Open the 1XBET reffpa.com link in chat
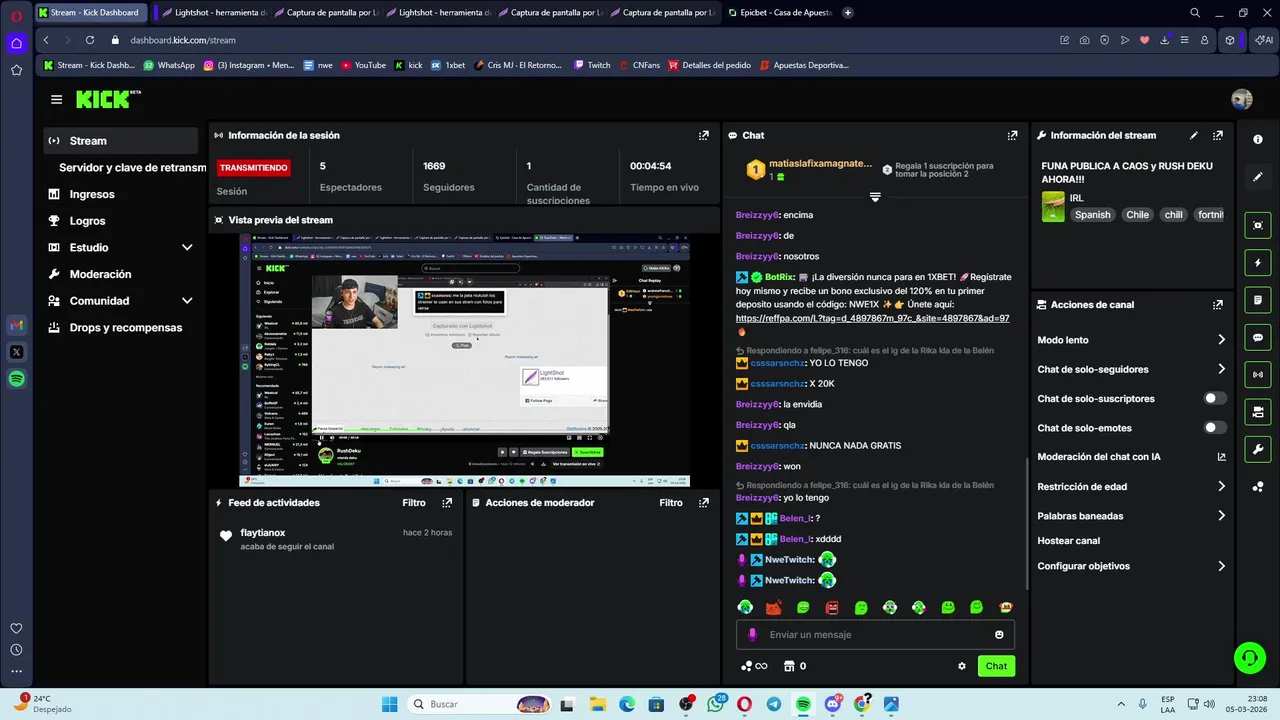 point(872,318)
